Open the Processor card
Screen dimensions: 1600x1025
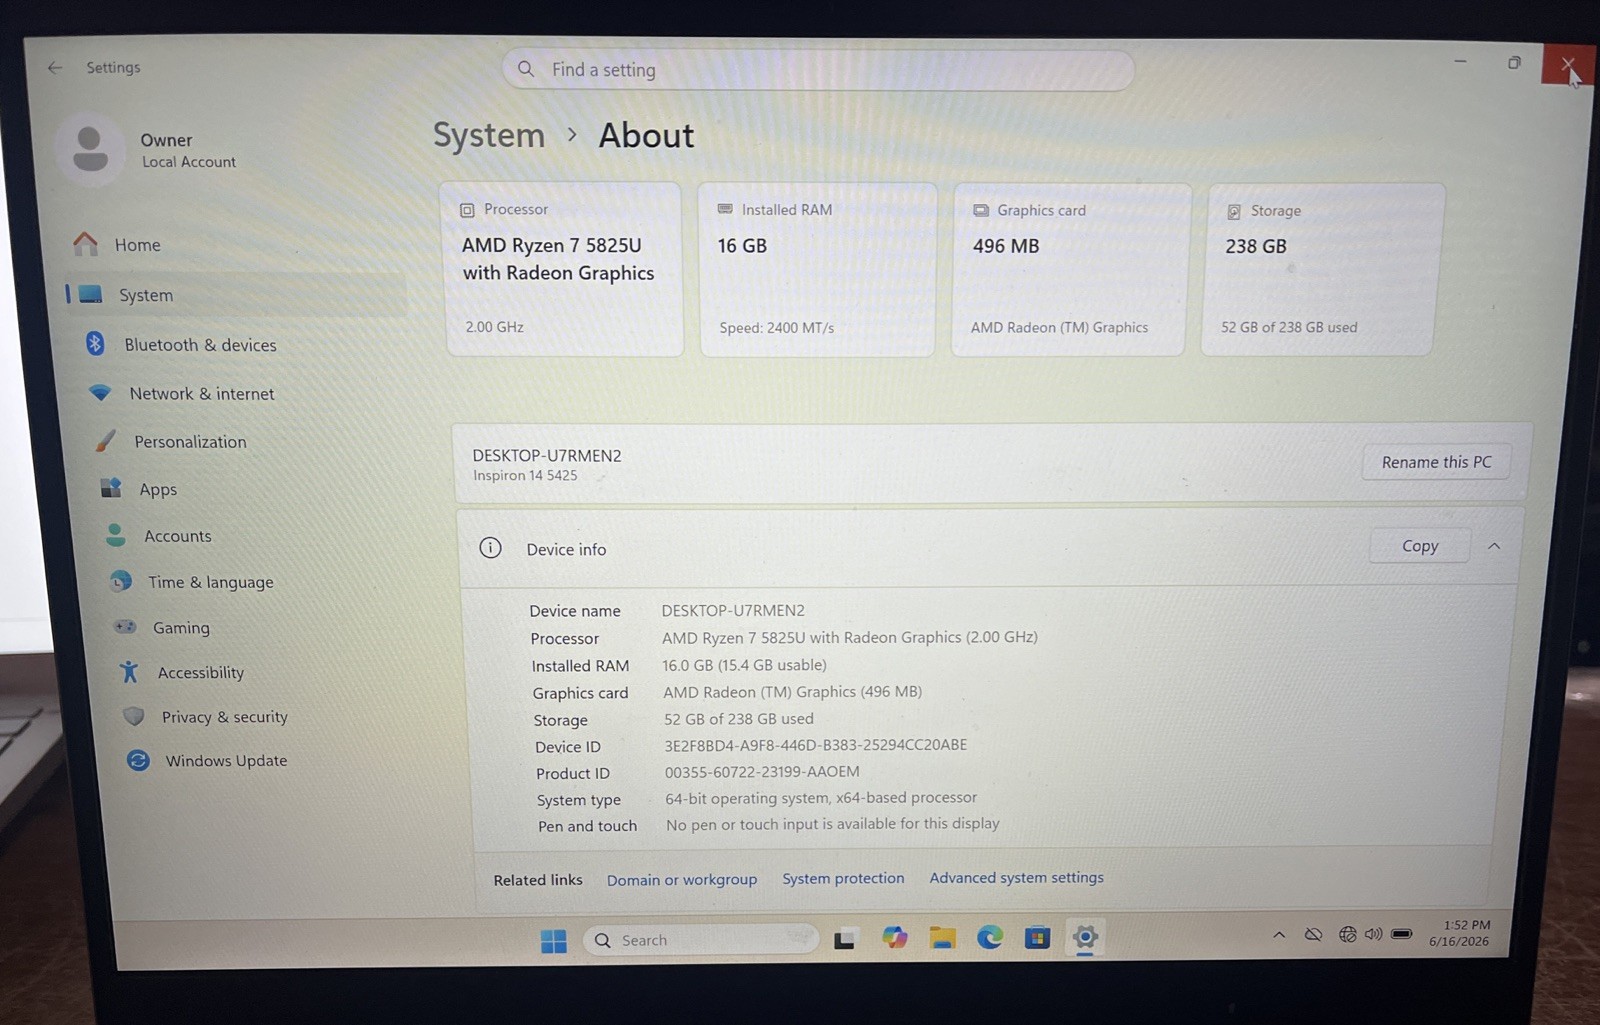564,269
